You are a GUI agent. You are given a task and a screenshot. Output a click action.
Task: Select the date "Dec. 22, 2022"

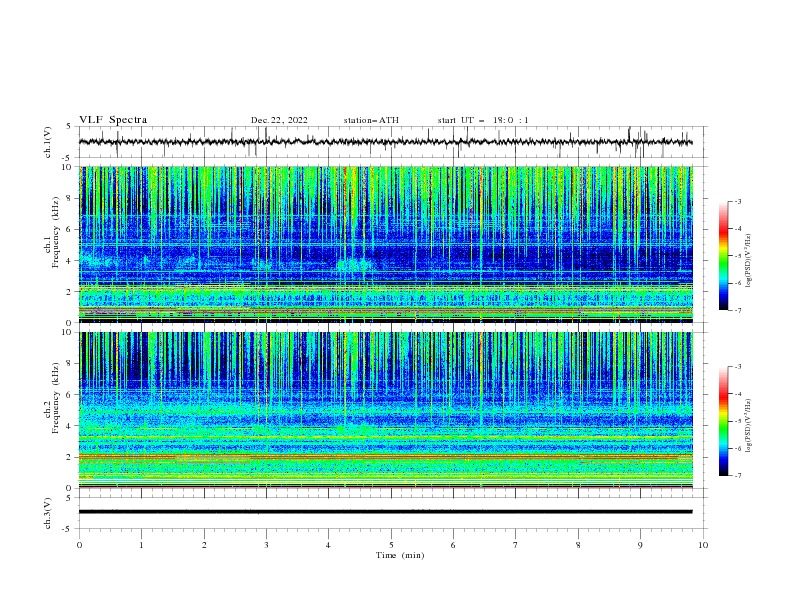click(x=279, y=120)
